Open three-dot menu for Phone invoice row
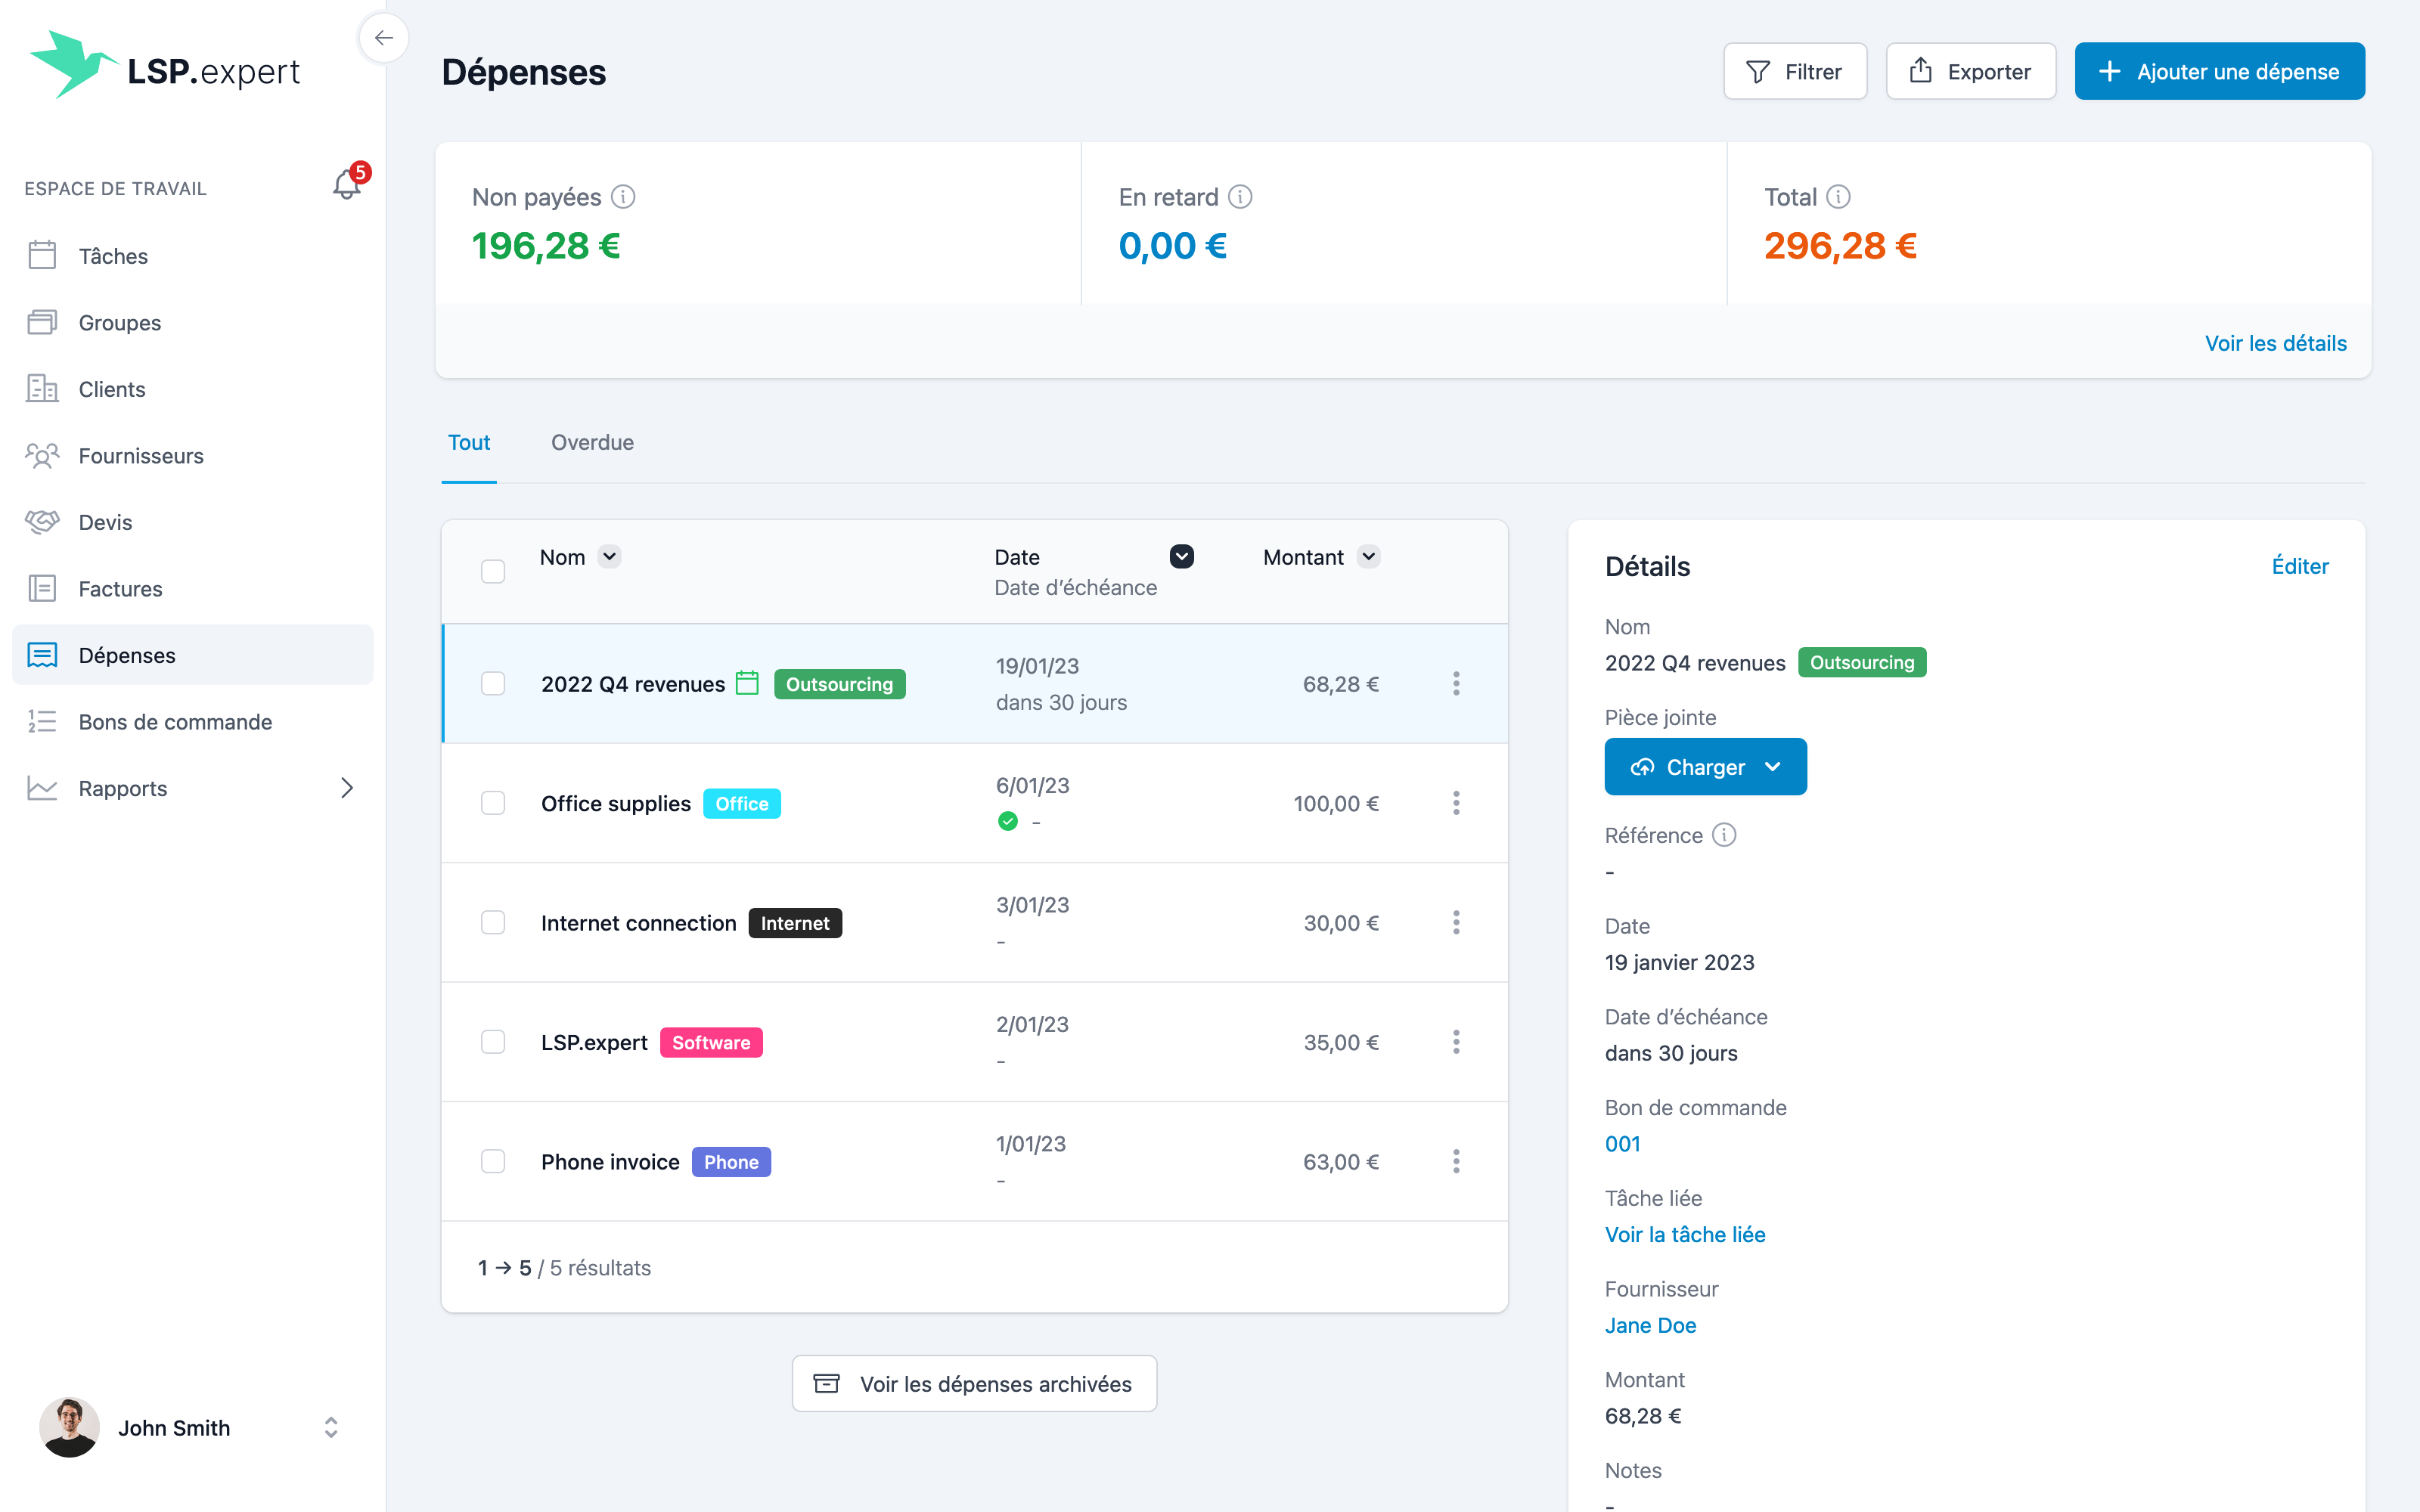This screenshot has height=1512, width=2420. [x=1456, y=1161]
